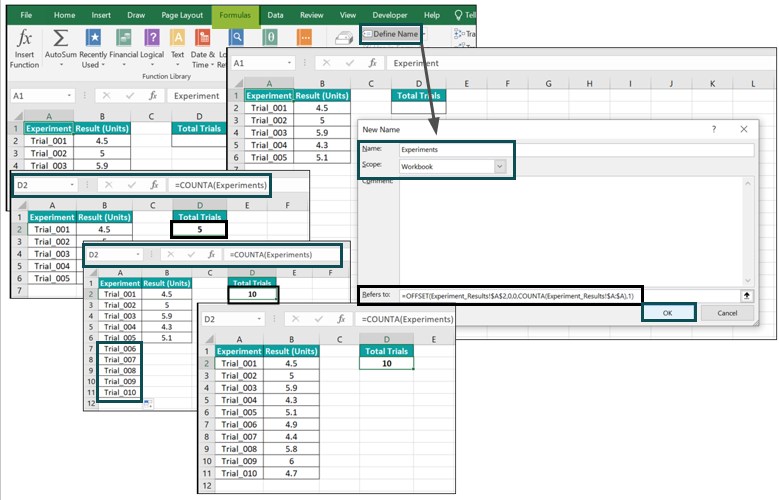Viewport: 779px width, 500px height.
Task: Click the Refers to OFFSET formula field
Action: [569, 296]
